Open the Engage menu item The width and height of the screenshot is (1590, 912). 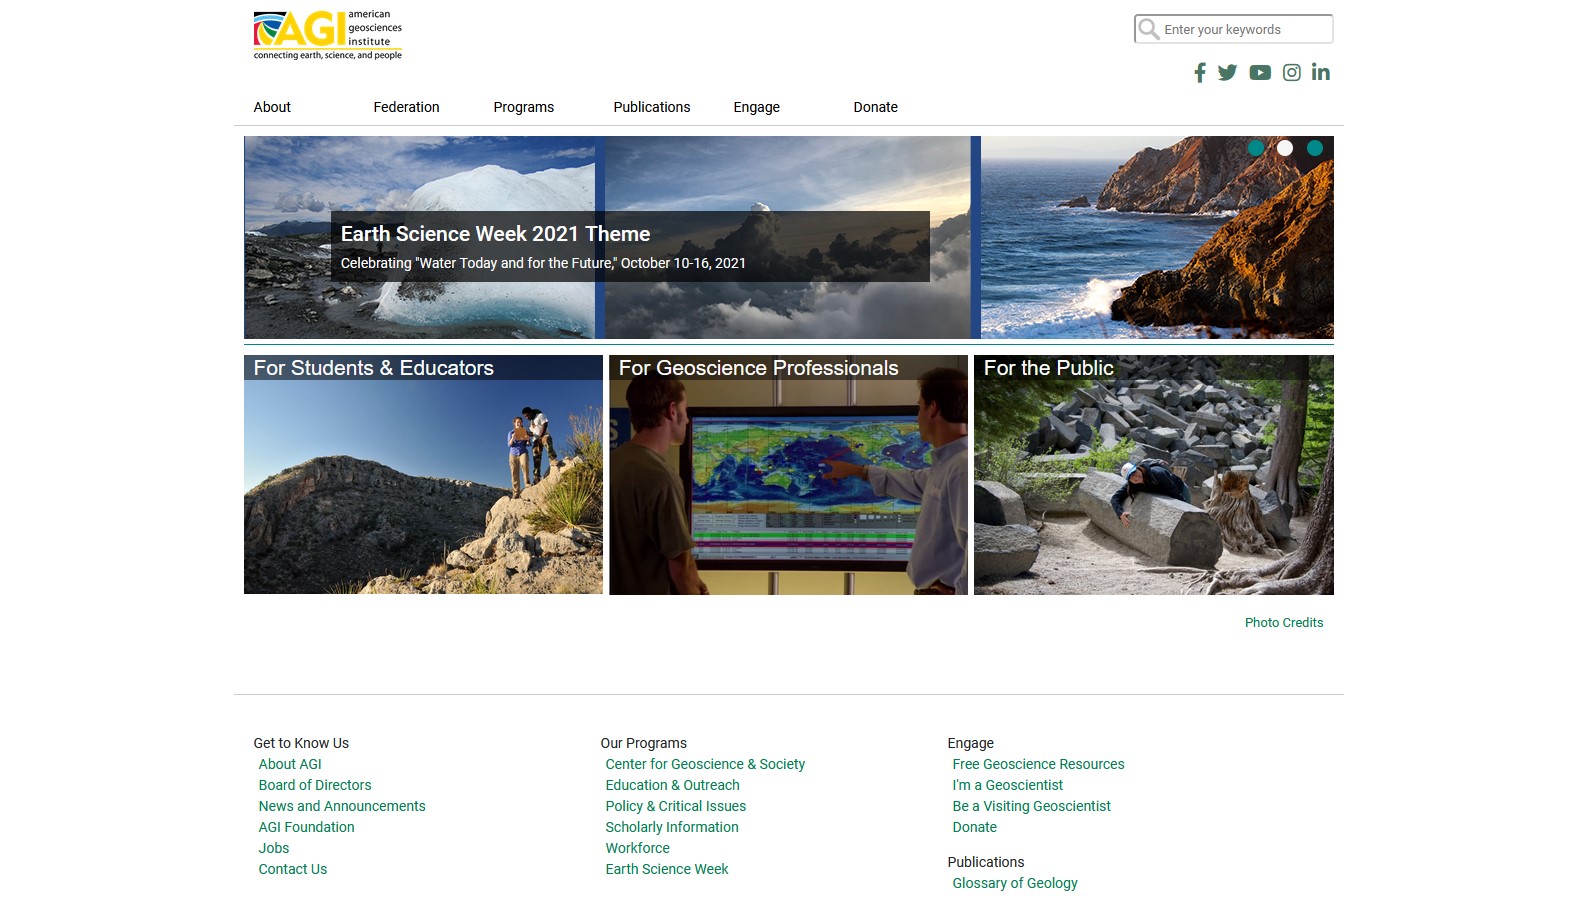[756, 107]
